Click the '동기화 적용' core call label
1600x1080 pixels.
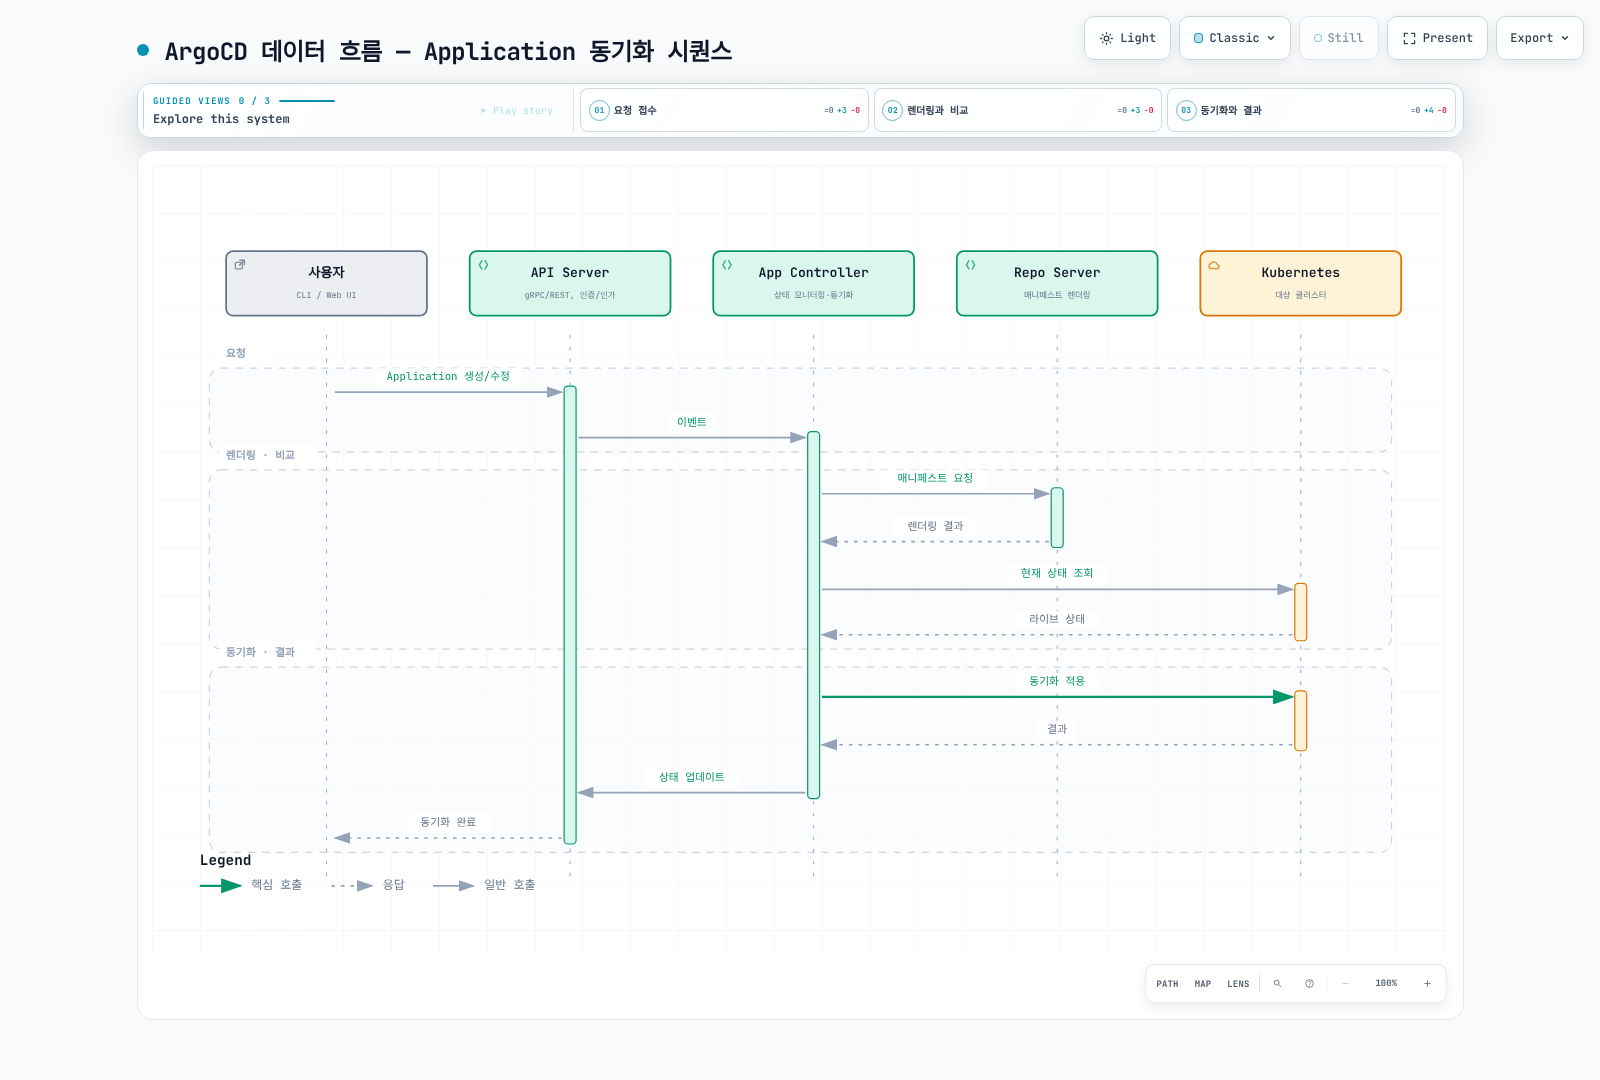1057,681
